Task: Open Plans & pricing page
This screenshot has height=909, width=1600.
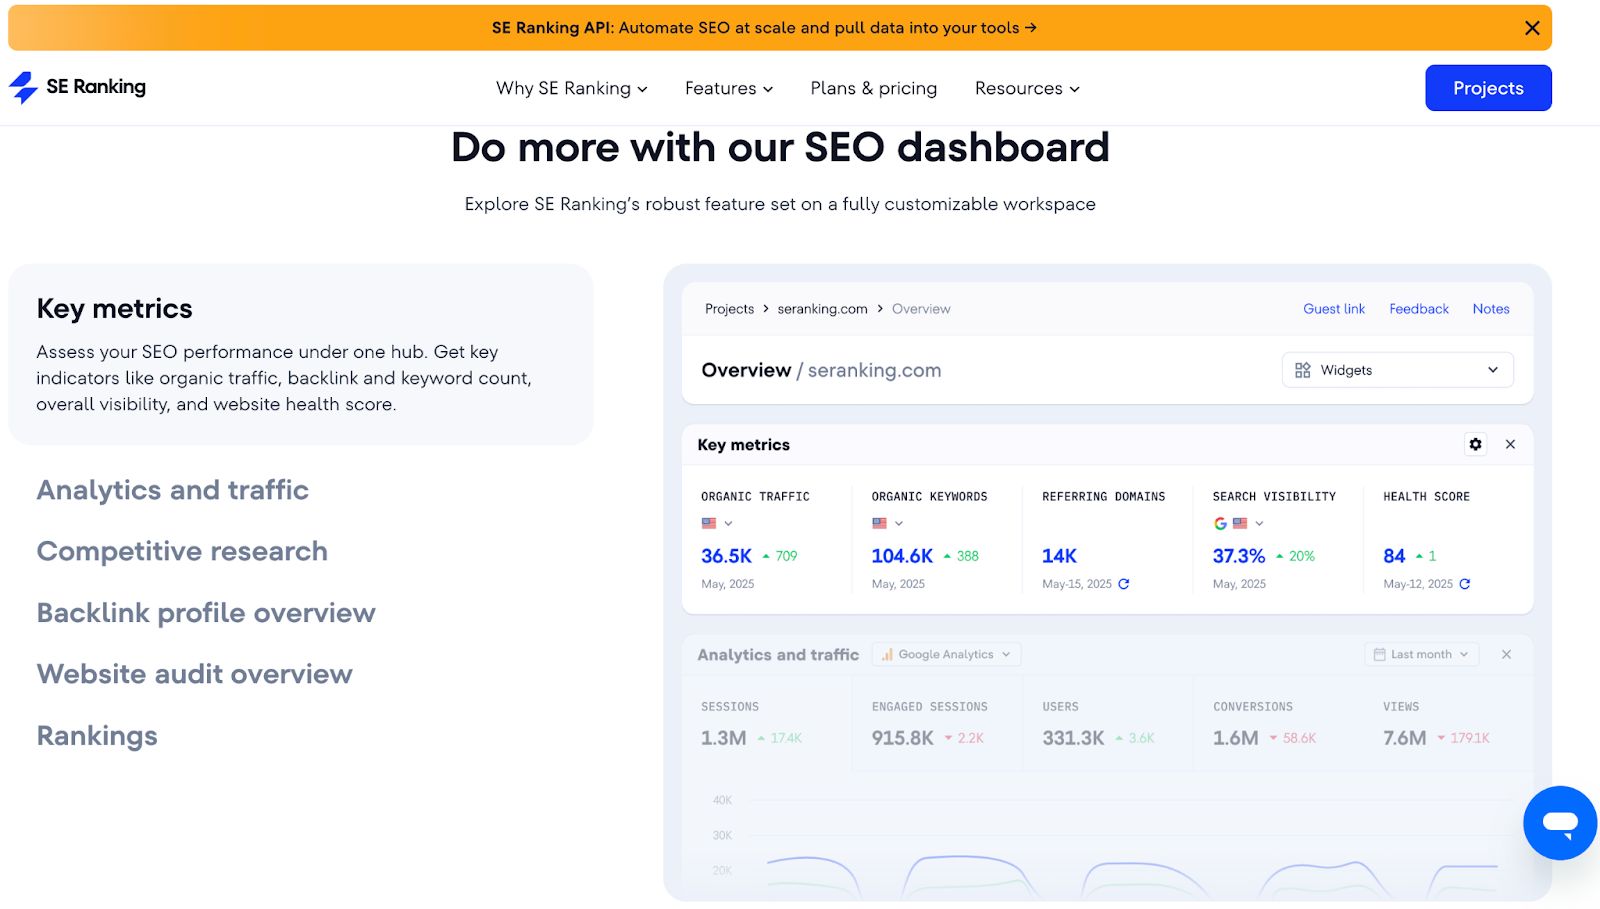Action: pyautogui.click(x=874, y=88)
